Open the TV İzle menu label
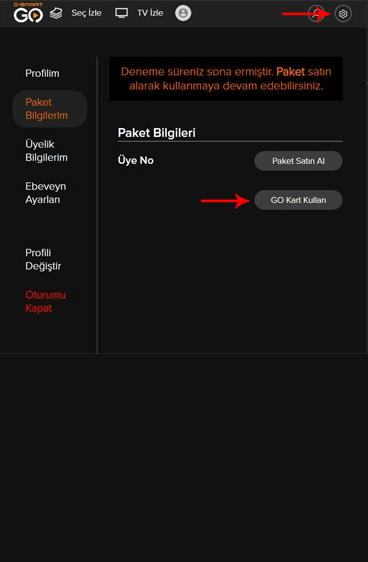The height and width of the screenshot is (562, 368). 150,13
